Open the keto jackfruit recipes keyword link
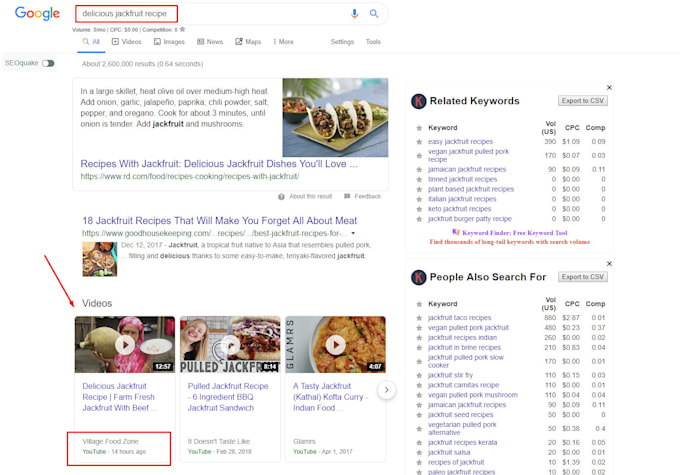Image resolution: width=680 pixels, height=475 pixels. pyautogui.click(x=461, y=209)
